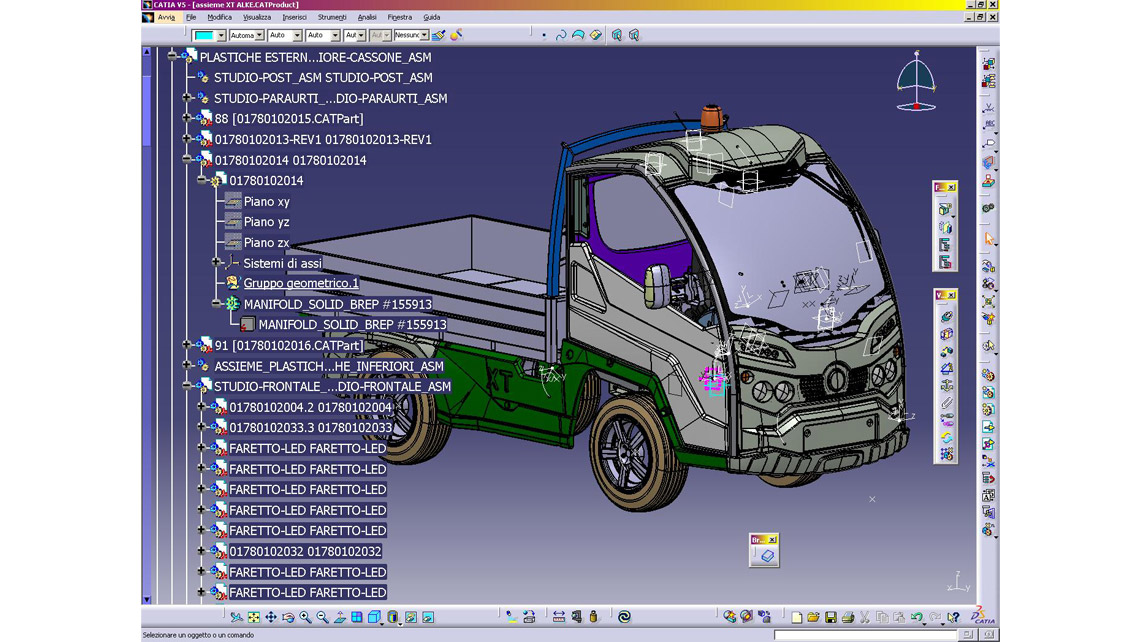
Task: Open the Nessuno layer dropdown
Action: pyautogui.click(x=424, y=35)
